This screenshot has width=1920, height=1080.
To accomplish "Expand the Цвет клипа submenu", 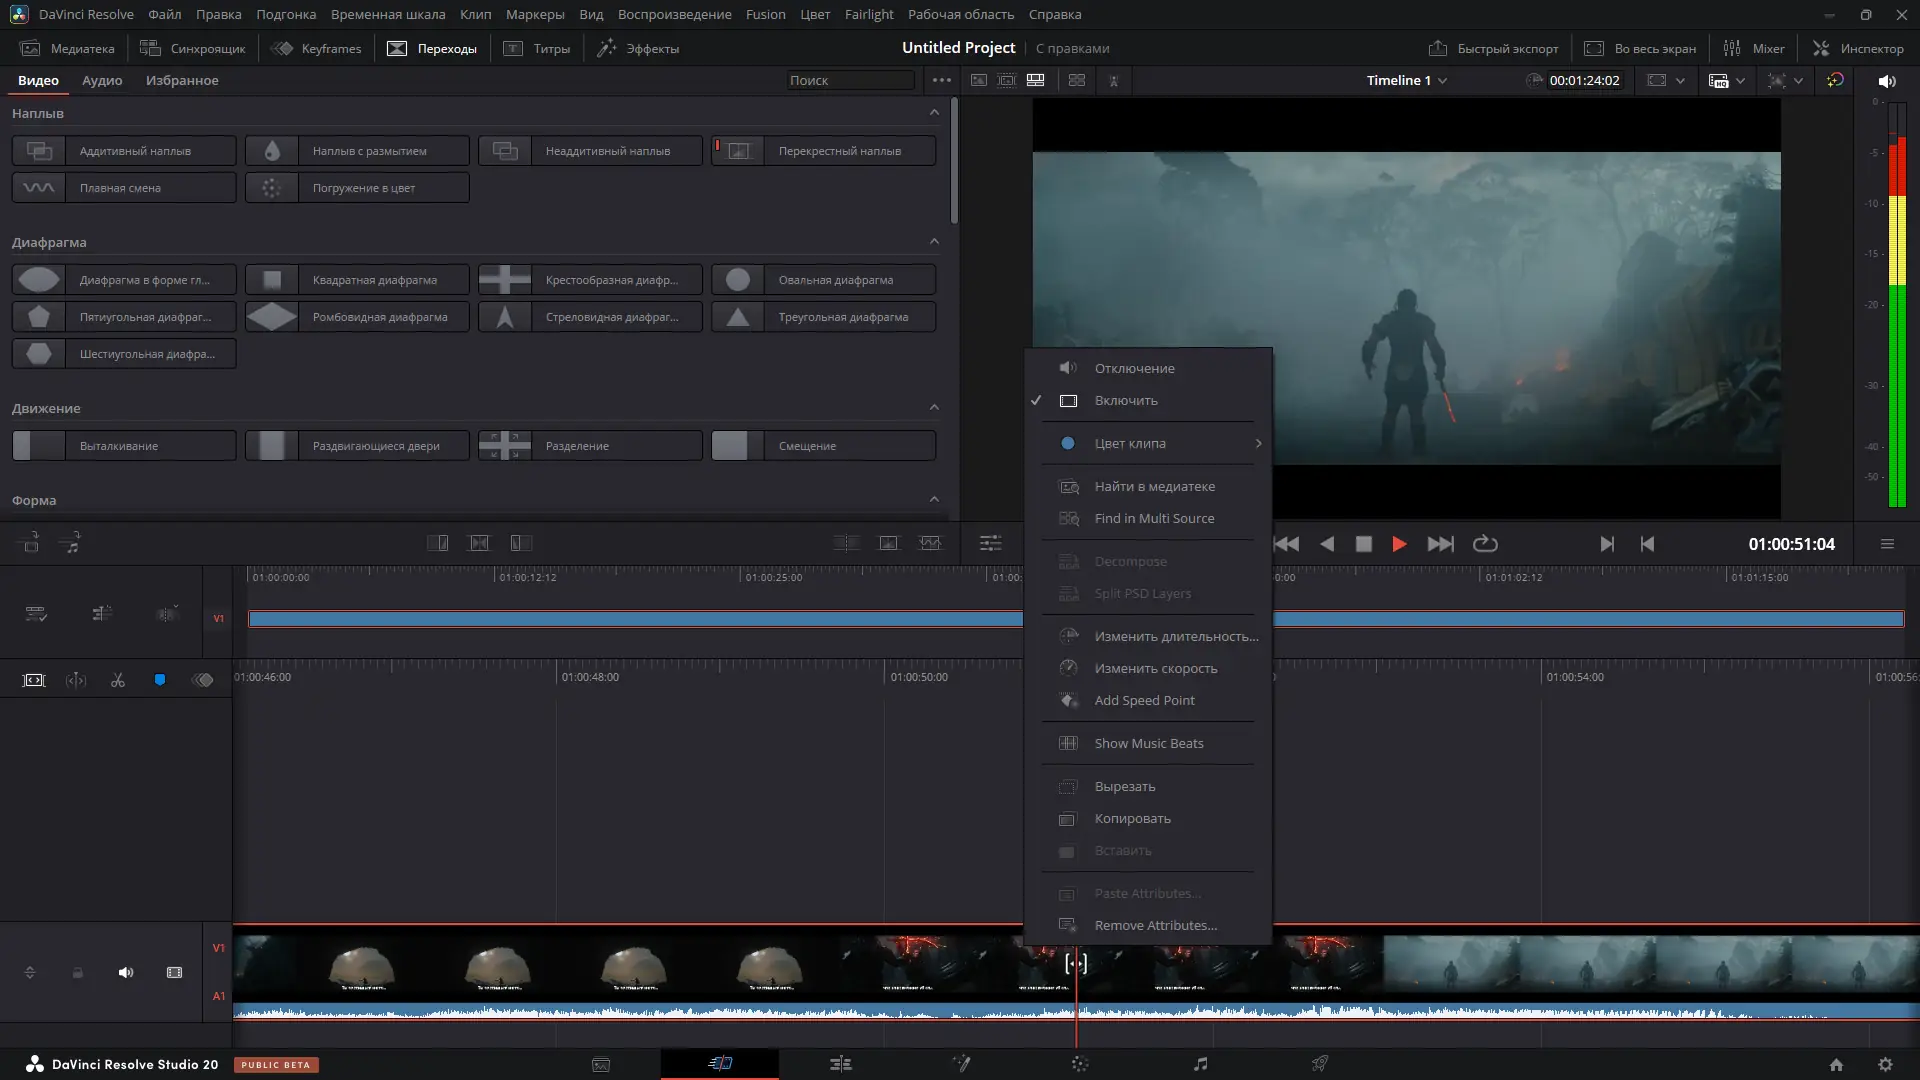I will 1150,443.
